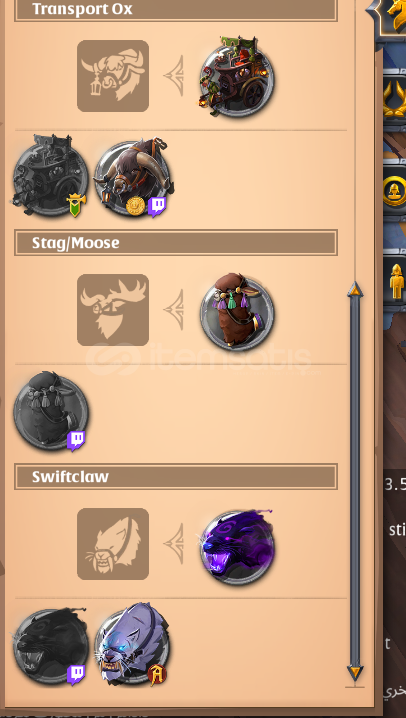Open the golden character figure side tab
This screenshot has width=406, height=718.
pyautogui.click(x=396, y=279)
